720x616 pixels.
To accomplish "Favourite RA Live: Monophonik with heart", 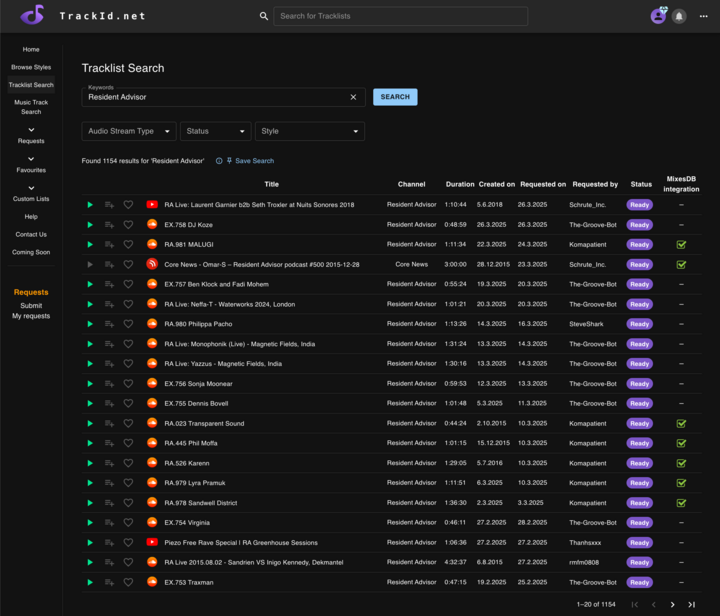I will 128,344.
